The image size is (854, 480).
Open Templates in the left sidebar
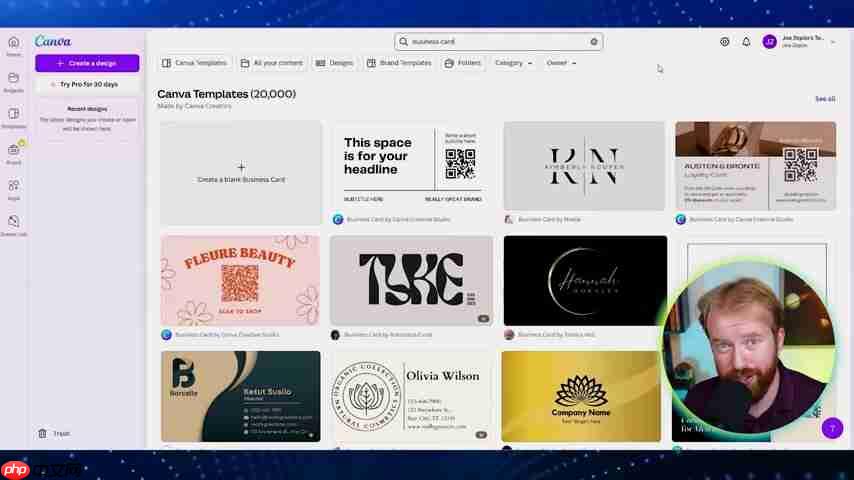[x=14, y=118]
